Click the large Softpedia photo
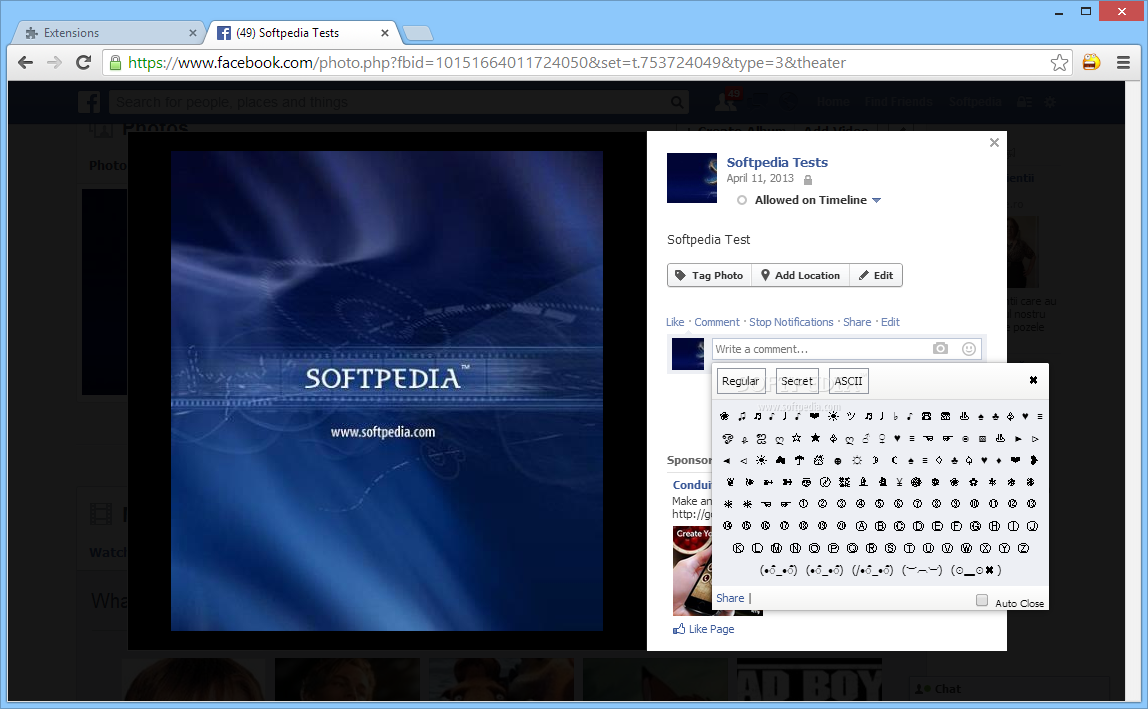 [x=387, y=390]
